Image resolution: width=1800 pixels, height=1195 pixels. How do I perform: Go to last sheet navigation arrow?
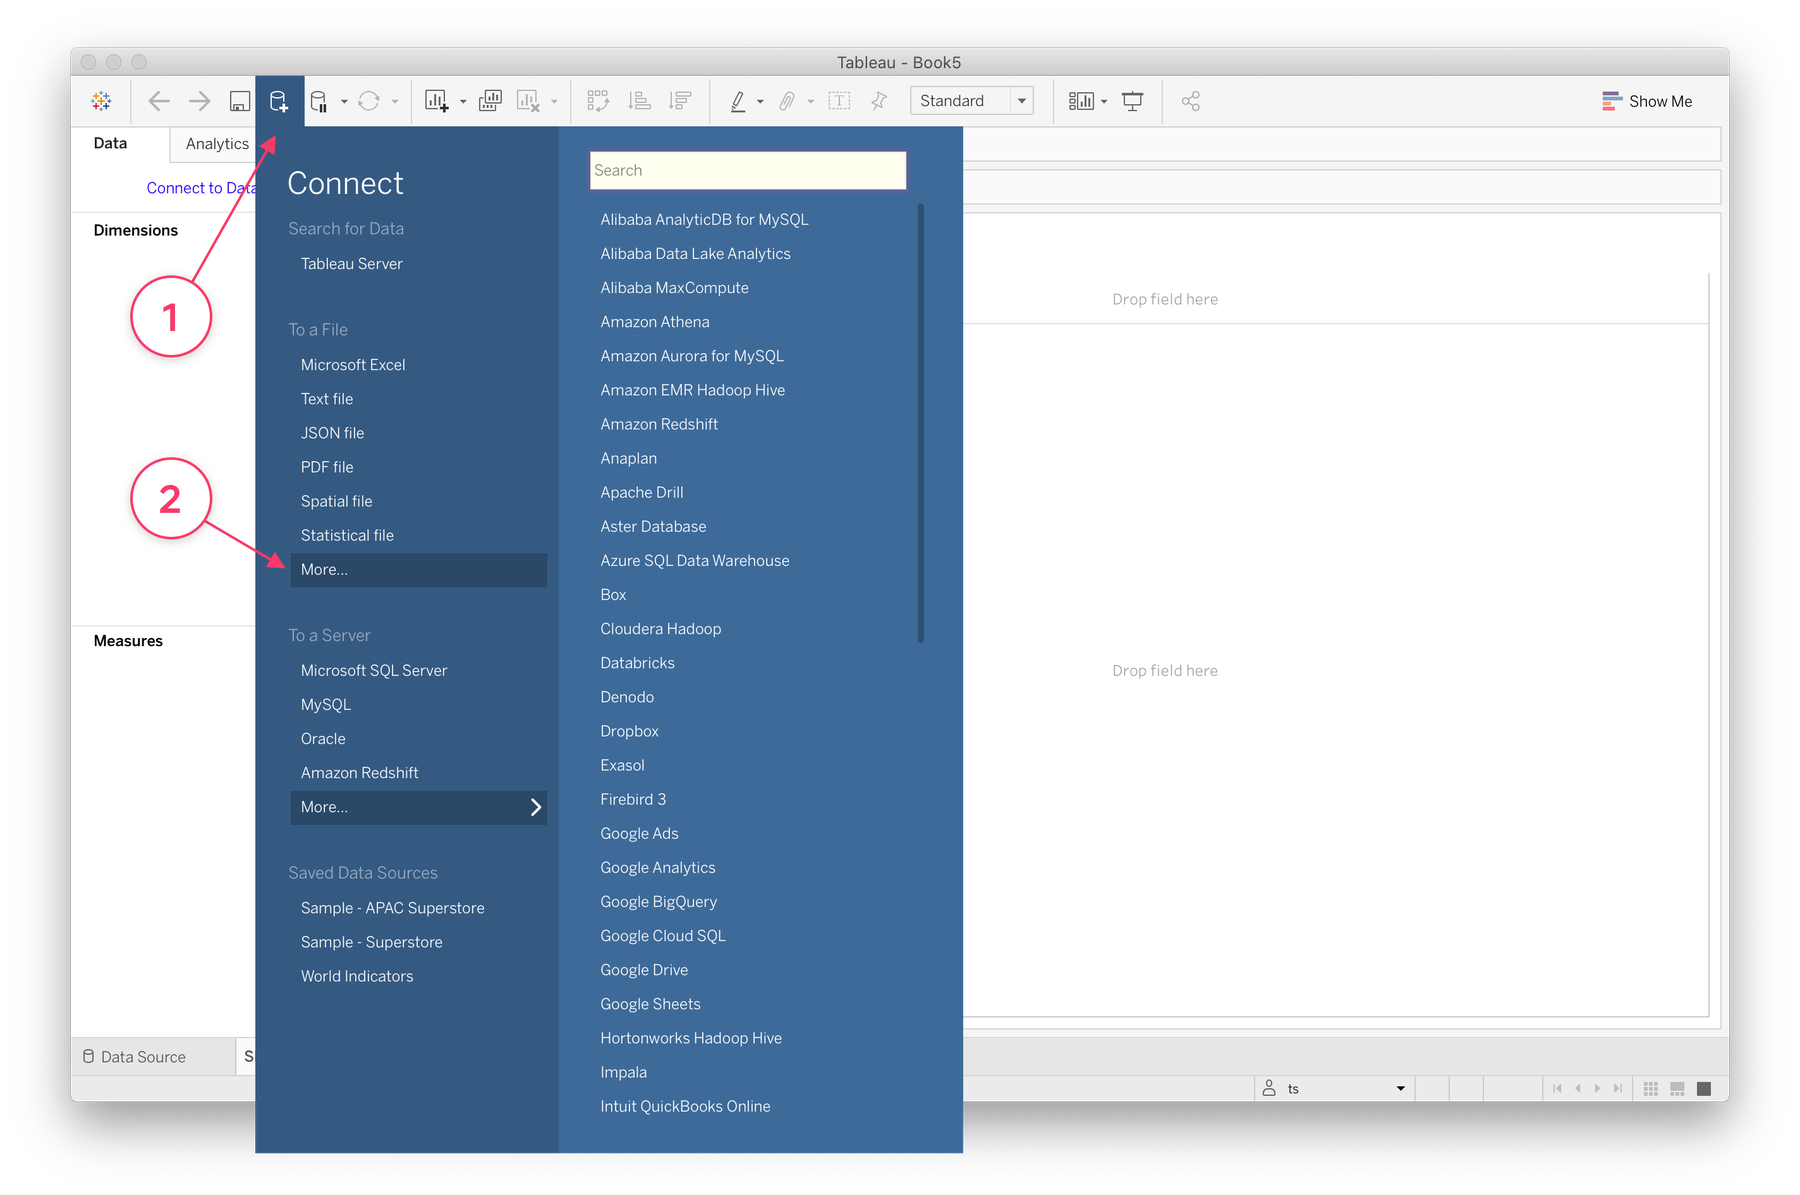(1617, 1089)
